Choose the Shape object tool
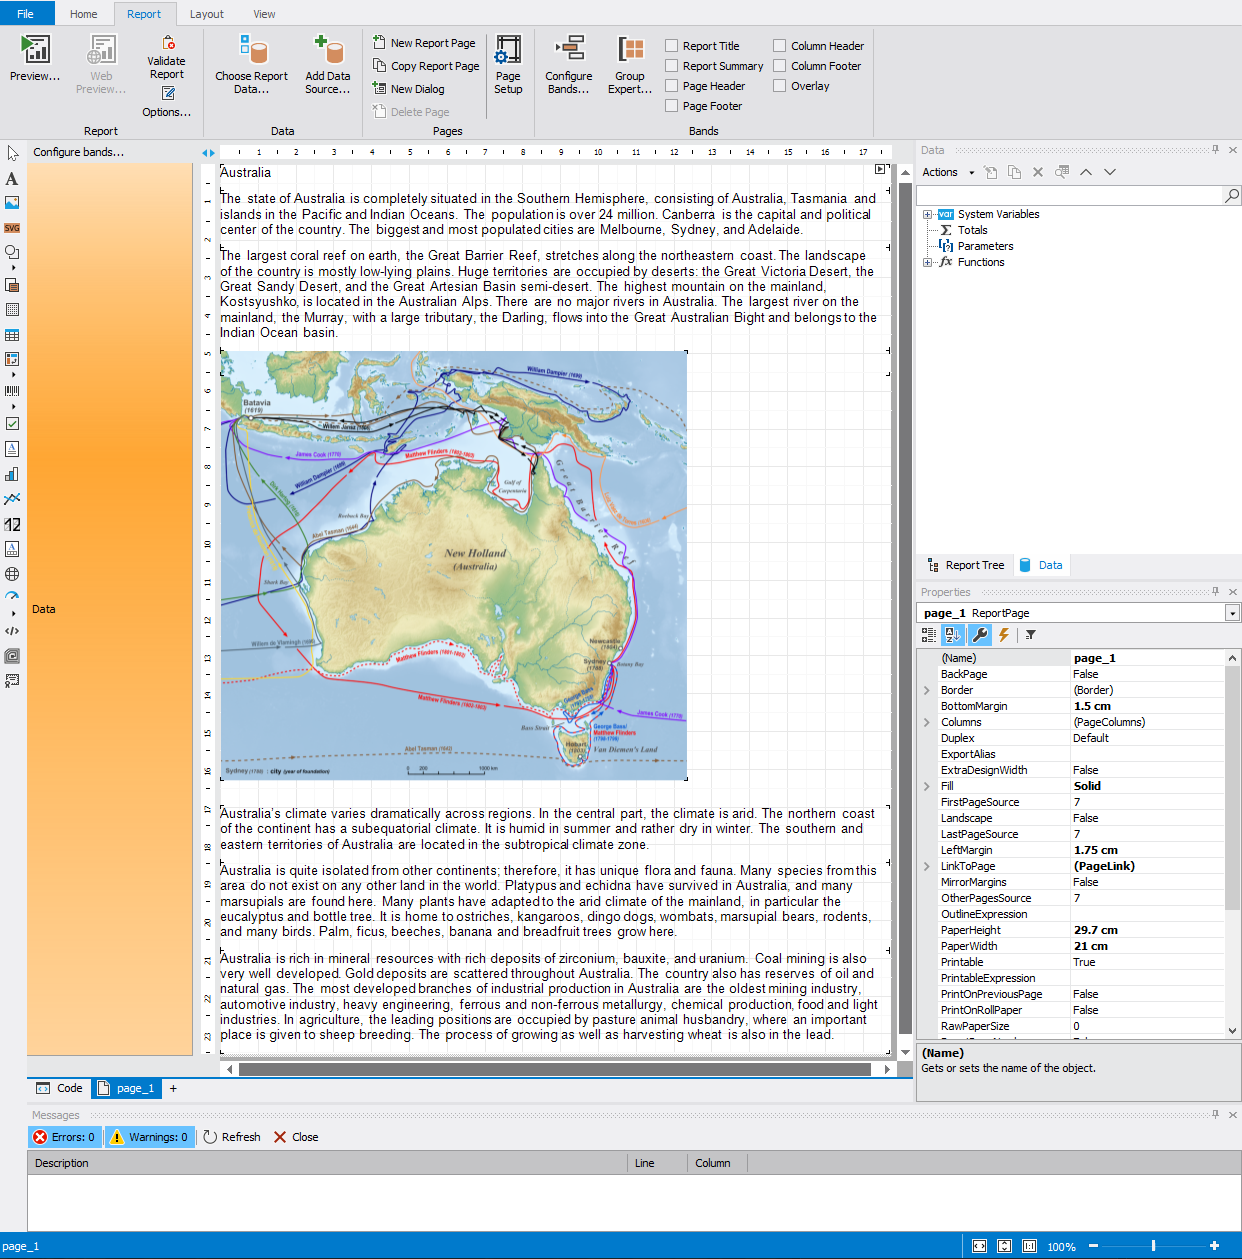Viewport: 1242px width, 1259px height. pyautogui.click(x=12, y=252)
